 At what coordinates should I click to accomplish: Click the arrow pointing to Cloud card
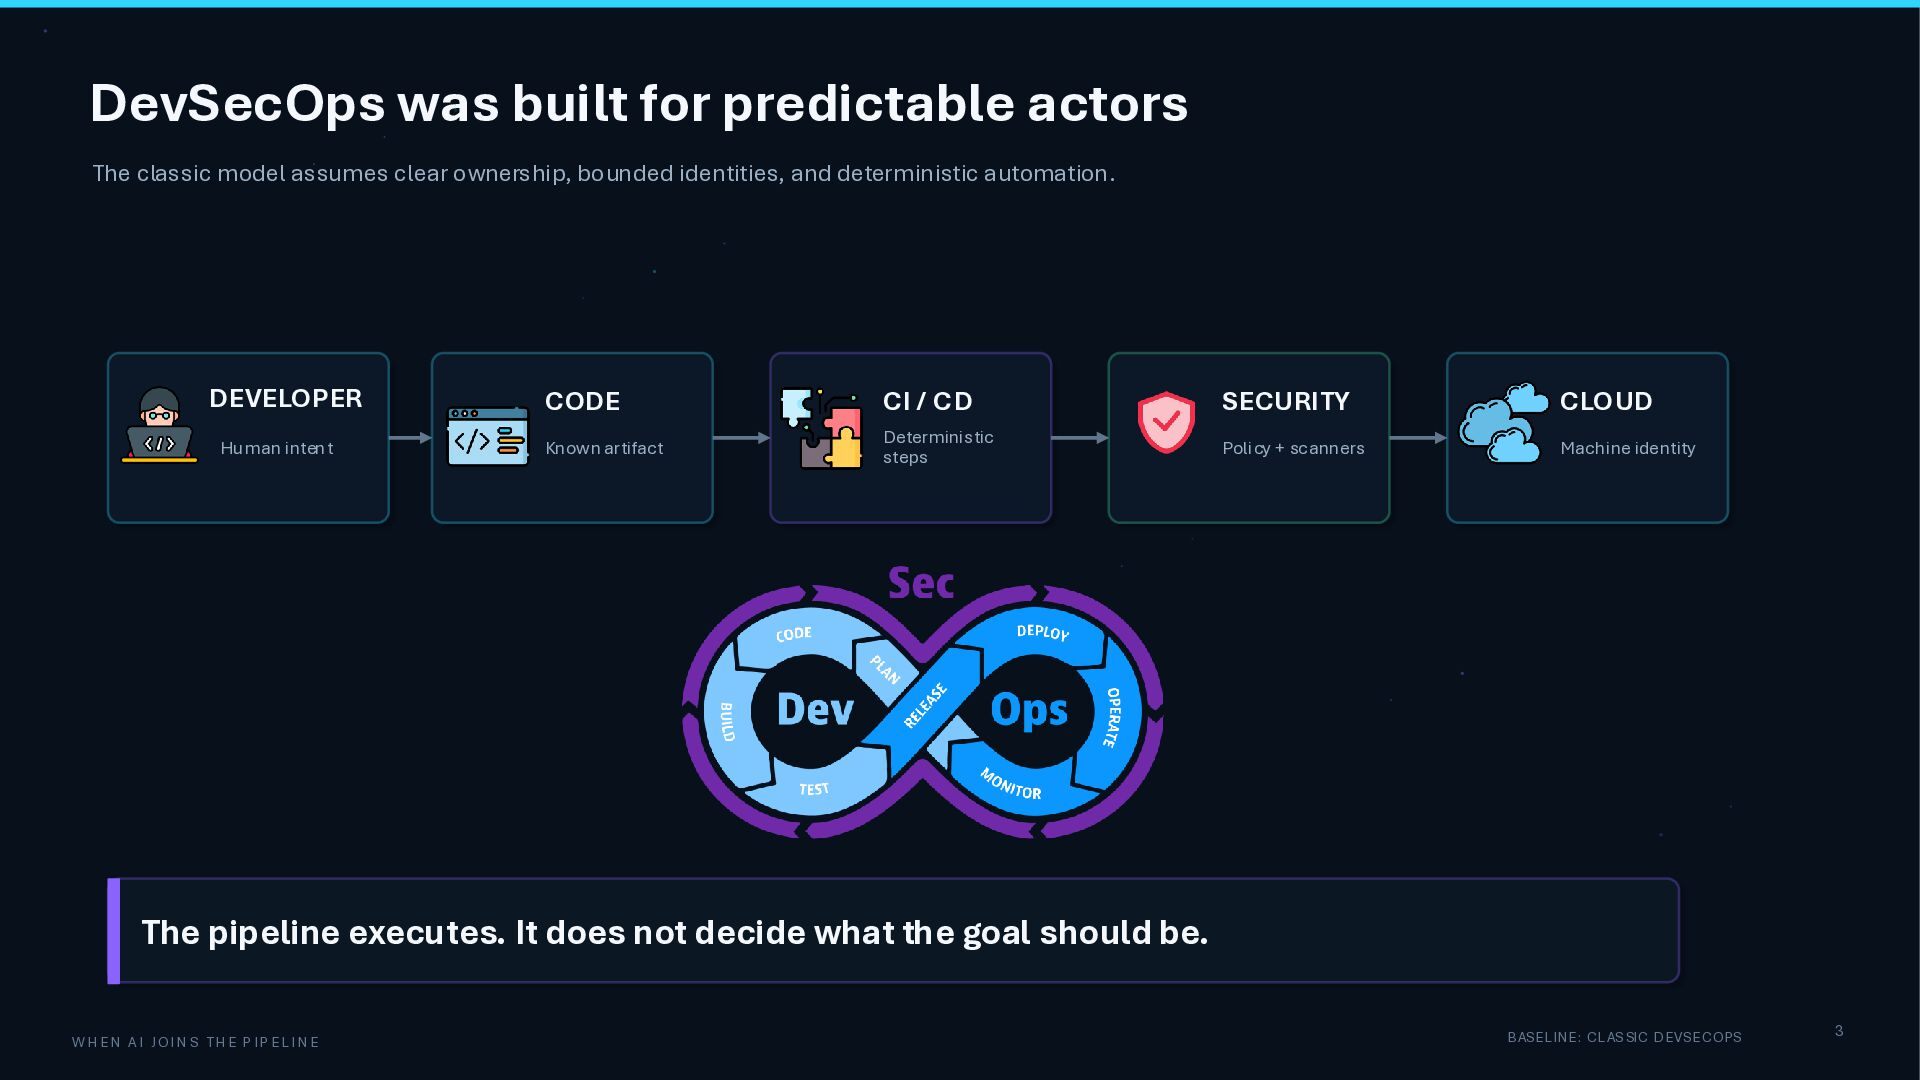point(1418,437)
